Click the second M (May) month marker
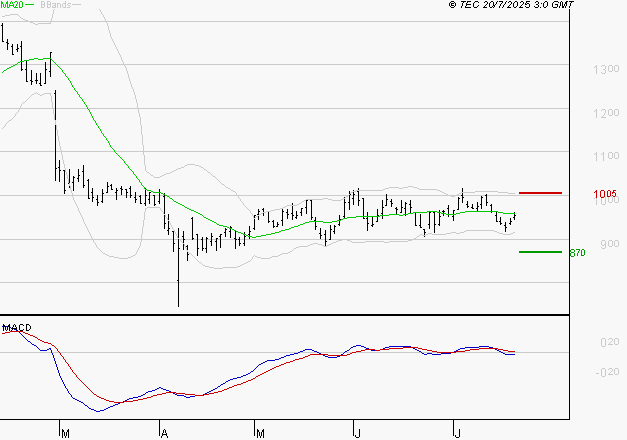This screenshot has width=627, height=440. coord(260,433)
